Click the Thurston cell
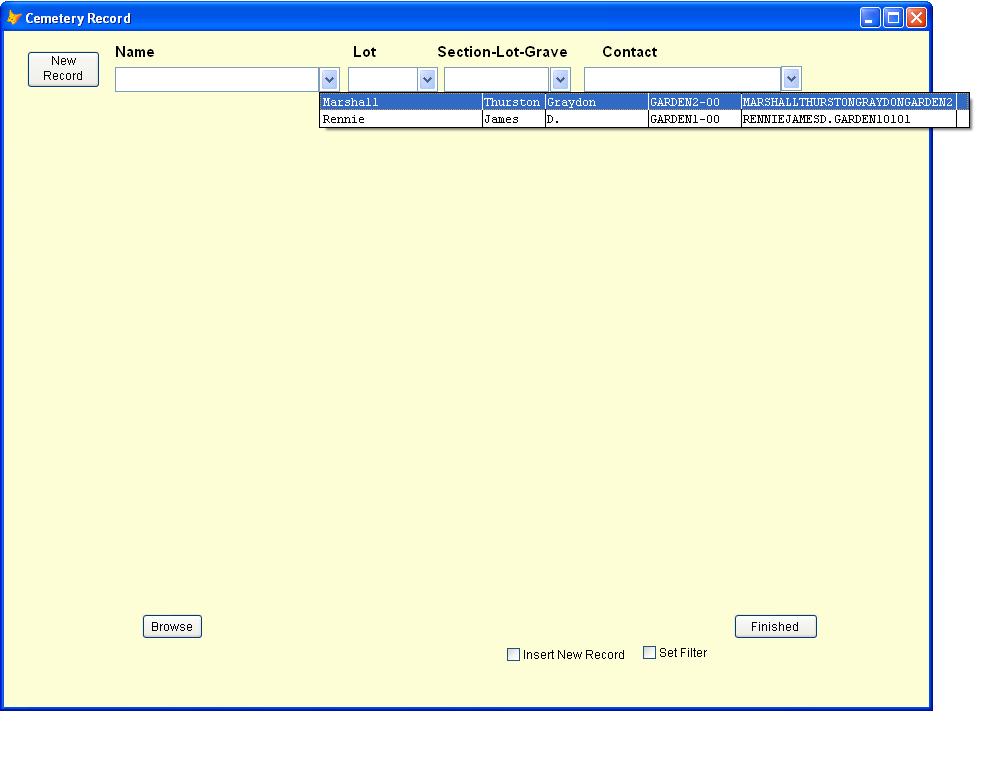992x761 pixels. coord(513,102)
